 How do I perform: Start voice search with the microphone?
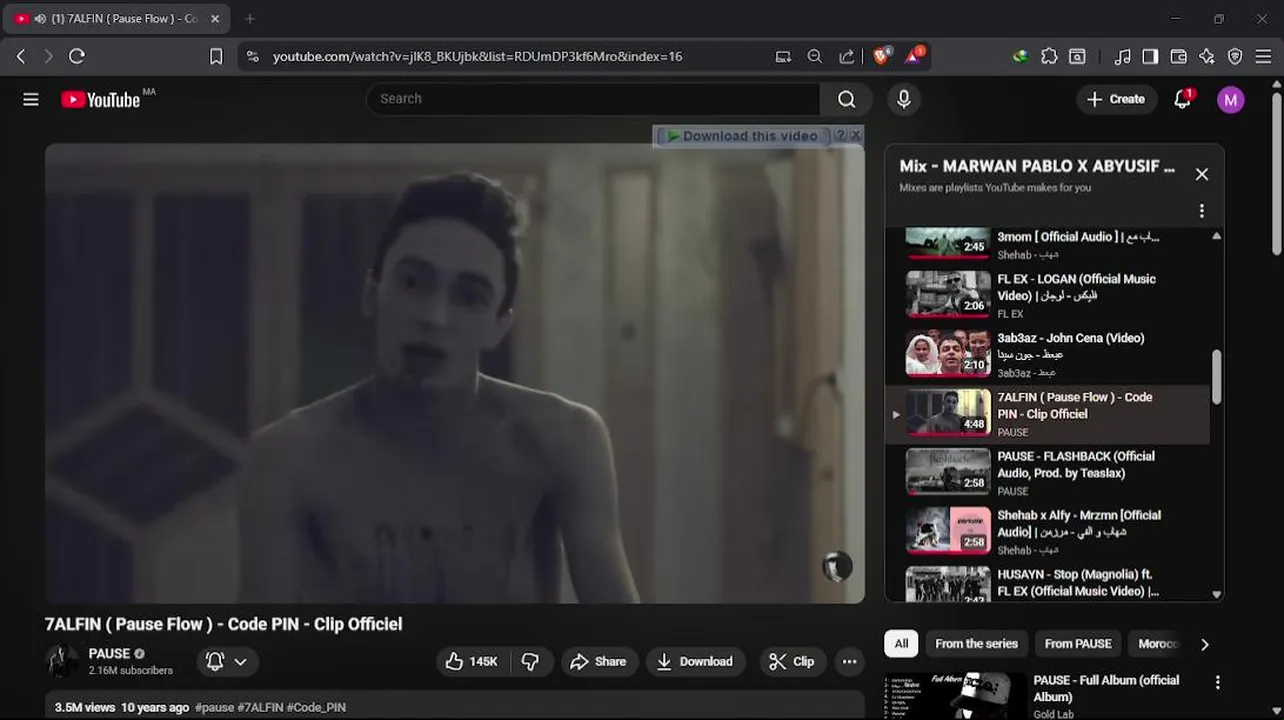(903, 99)
